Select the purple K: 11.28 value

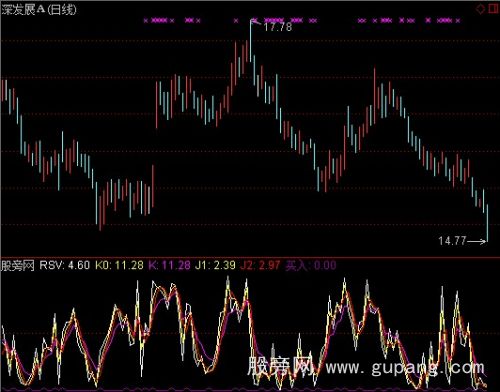169,265
